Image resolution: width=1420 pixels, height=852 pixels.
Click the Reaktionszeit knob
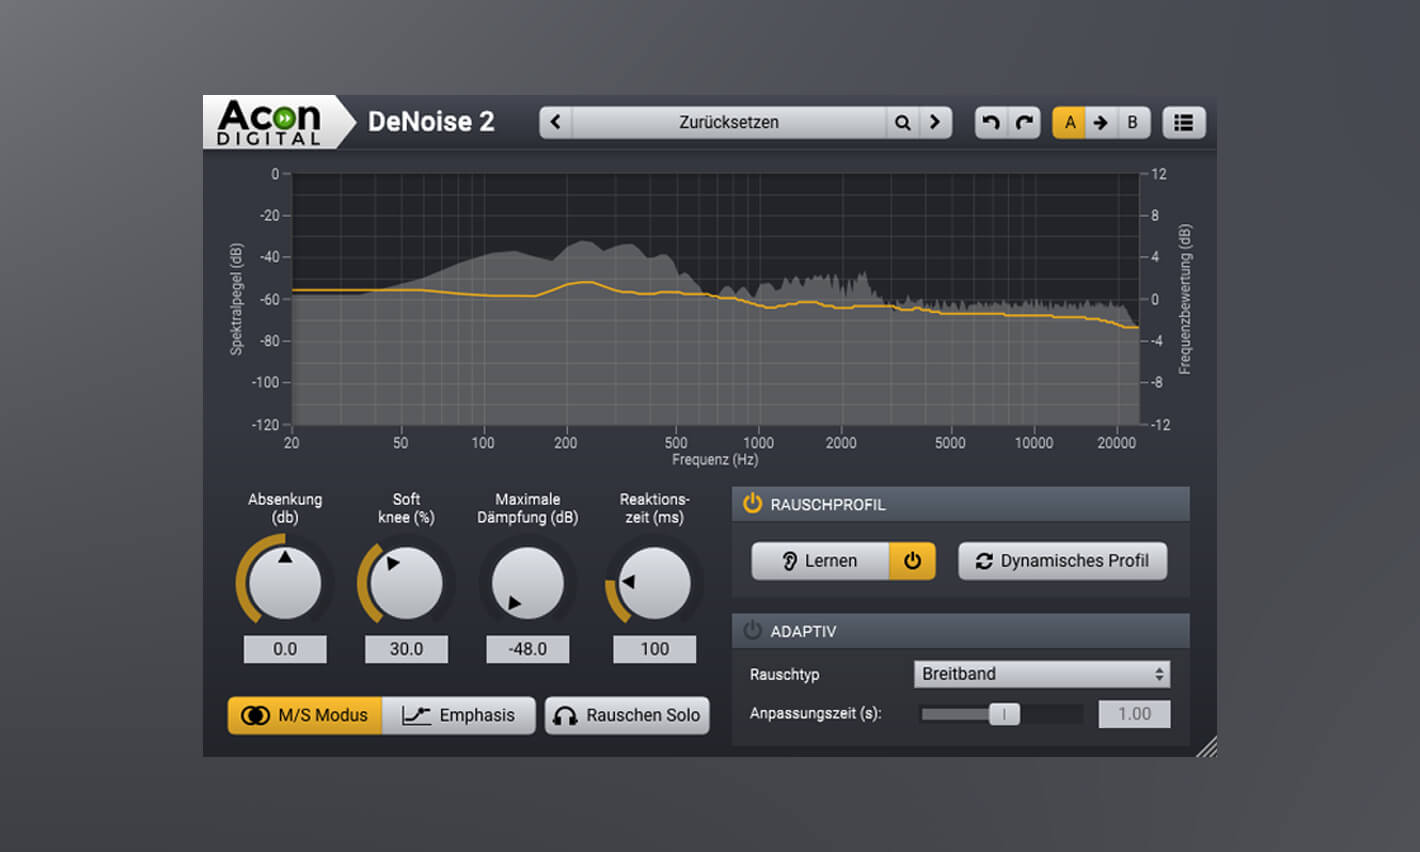(654, 583)
